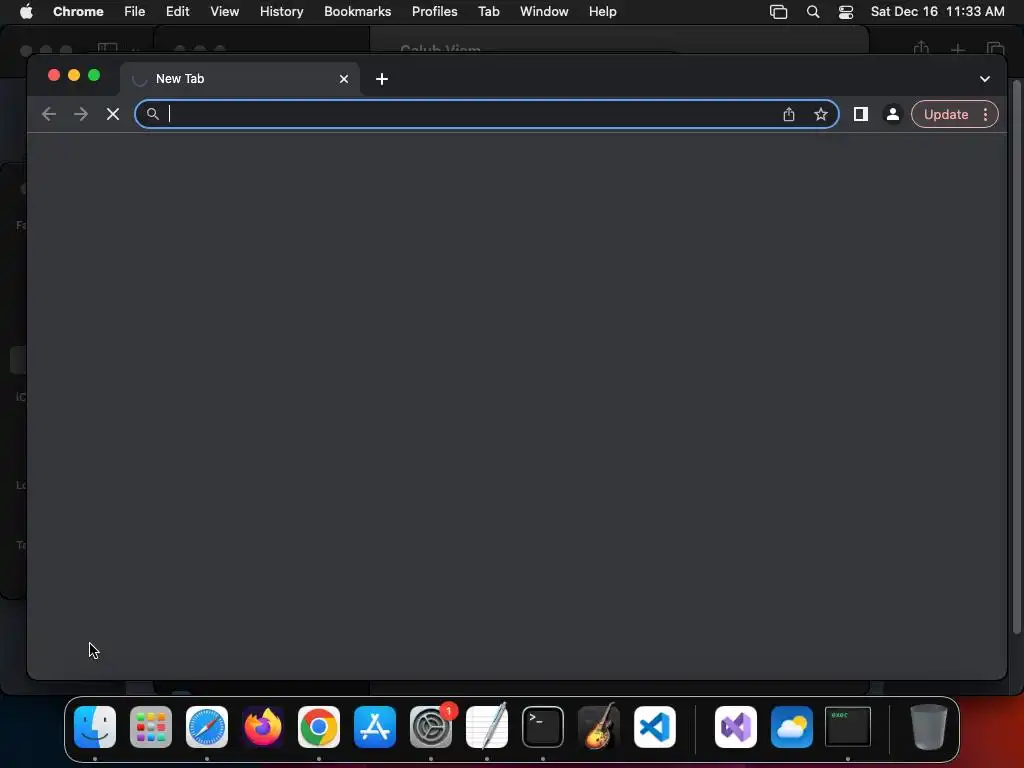
Task: Open the exec terminal file in Dock
Action: click(848, 727)
